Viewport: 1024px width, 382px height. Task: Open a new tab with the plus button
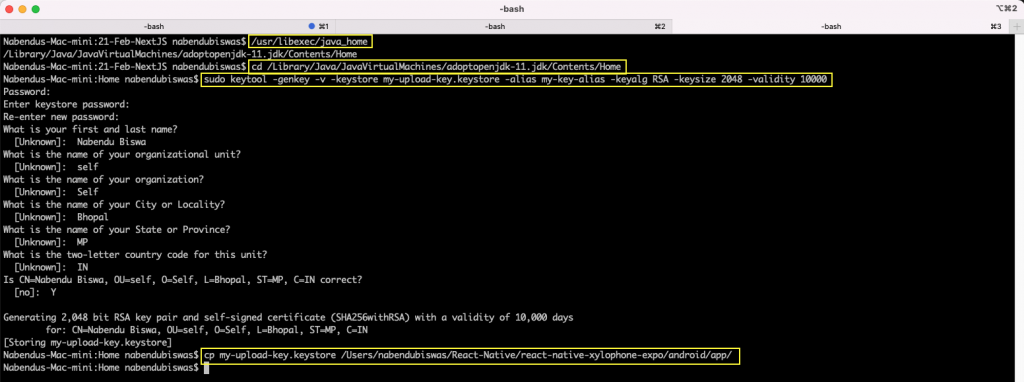1016,26
